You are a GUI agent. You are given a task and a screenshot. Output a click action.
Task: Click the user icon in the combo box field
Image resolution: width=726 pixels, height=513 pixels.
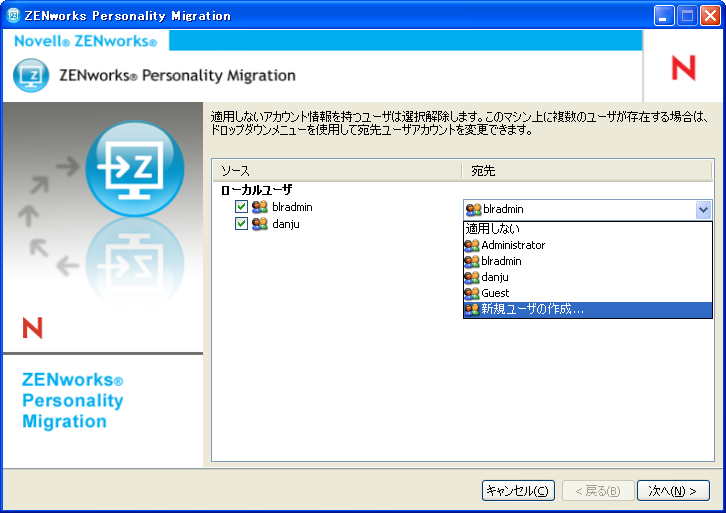474,210
